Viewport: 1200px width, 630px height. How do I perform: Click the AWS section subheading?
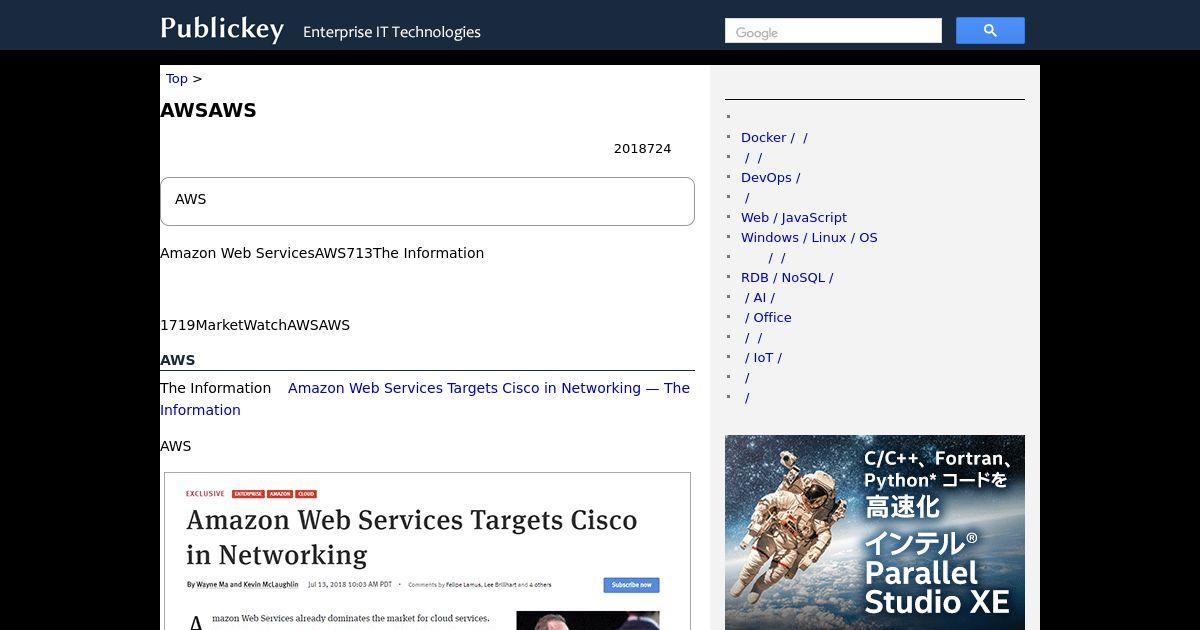click(x=177, y=360)
